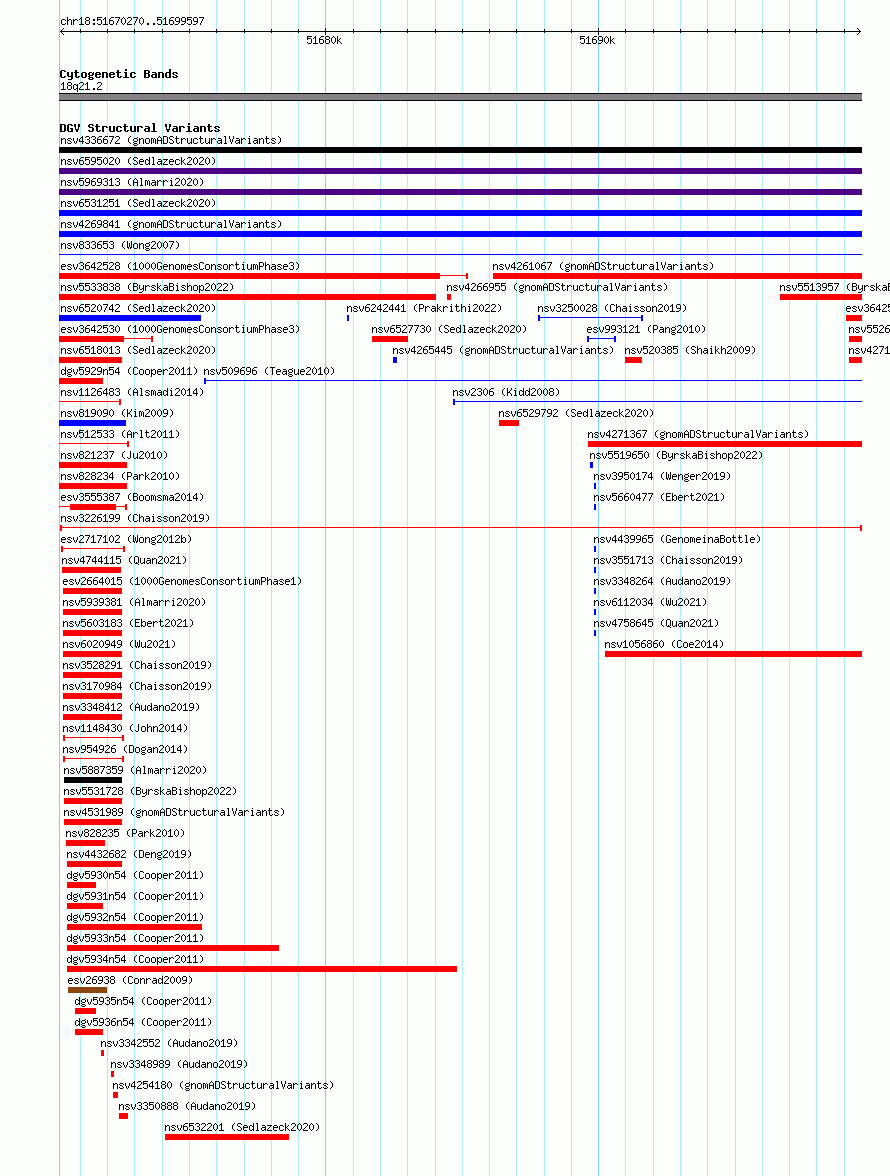Click esv3642530 (1000GenomesConsortiumPhase3) label
The height and width of the screenshot is (1176, 890).
point(180,329)
